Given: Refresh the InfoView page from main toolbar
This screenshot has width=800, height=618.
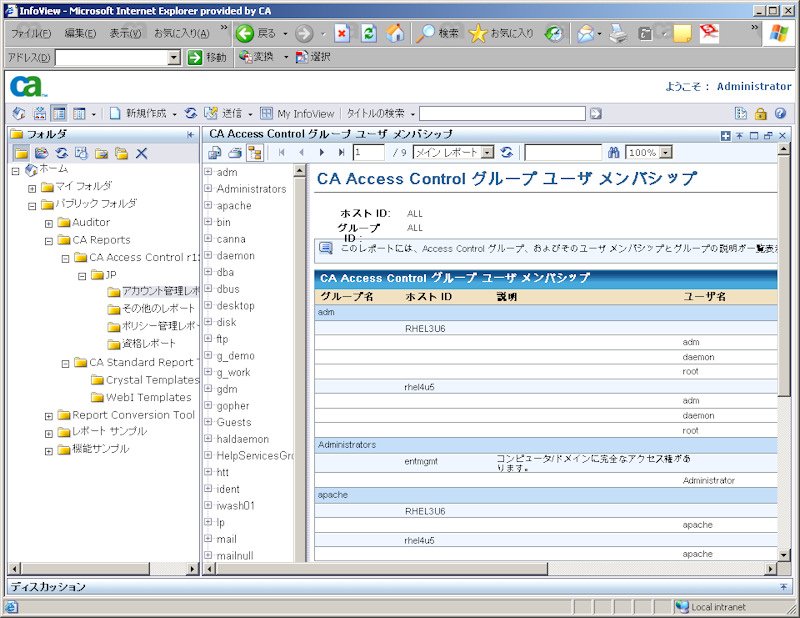Looking at the screenshot, I should coord(191,113).
